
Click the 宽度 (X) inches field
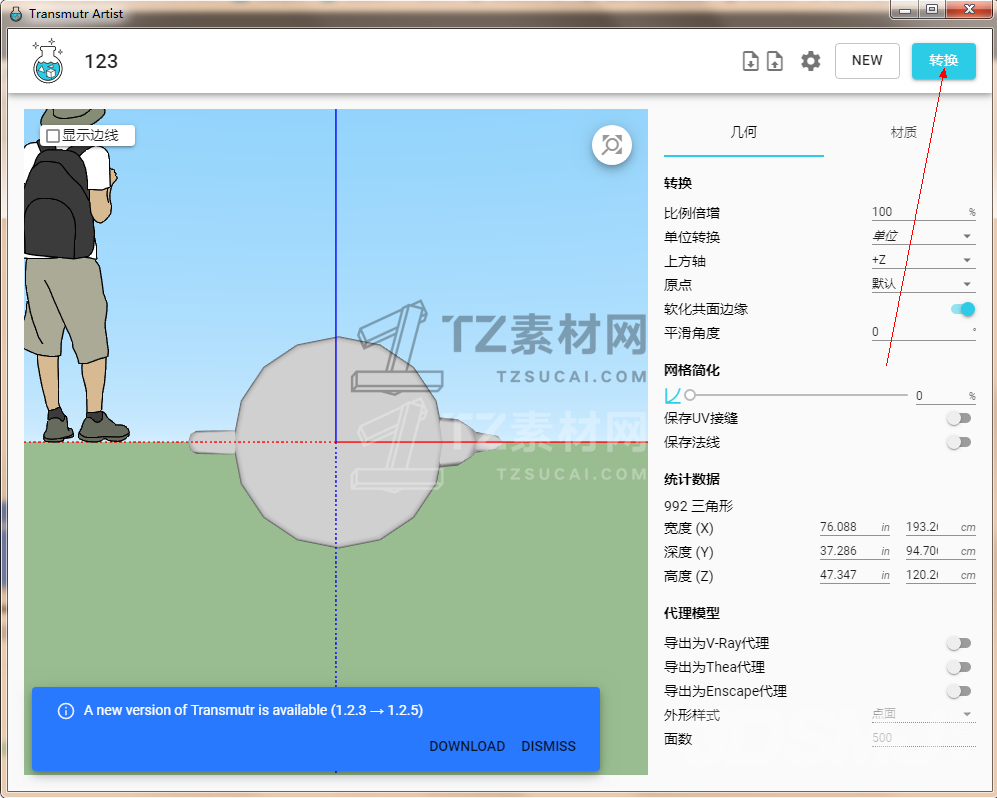(854, 527)
